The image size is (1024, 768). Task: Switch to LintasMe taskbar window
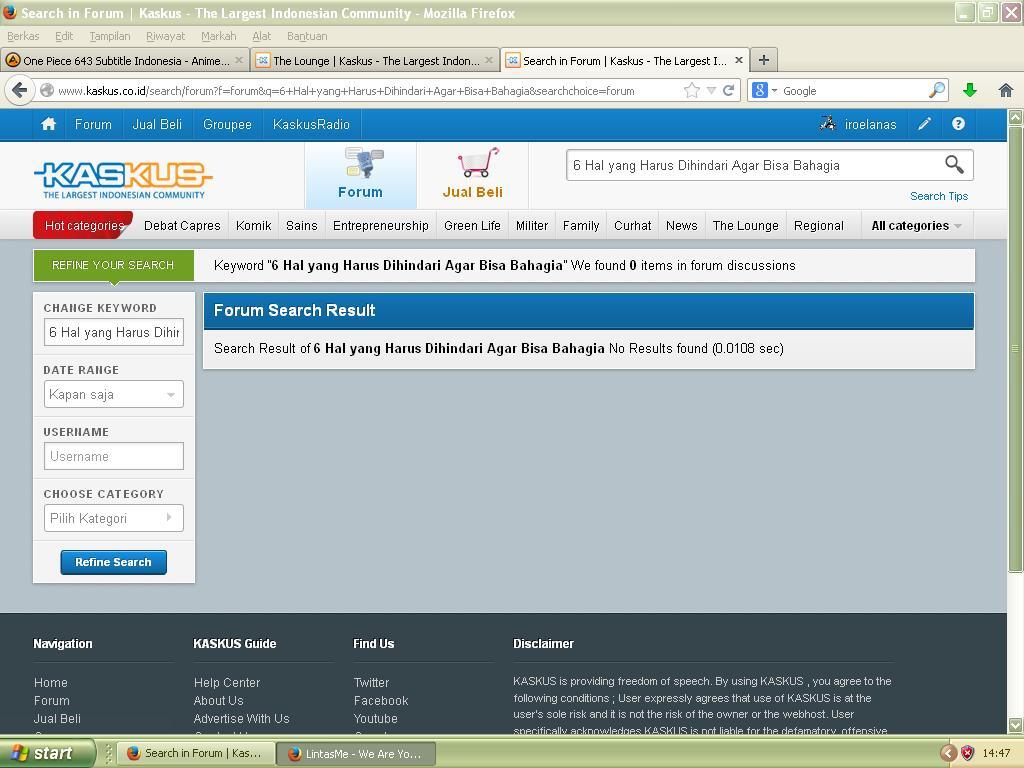click(x=356, y=754)
